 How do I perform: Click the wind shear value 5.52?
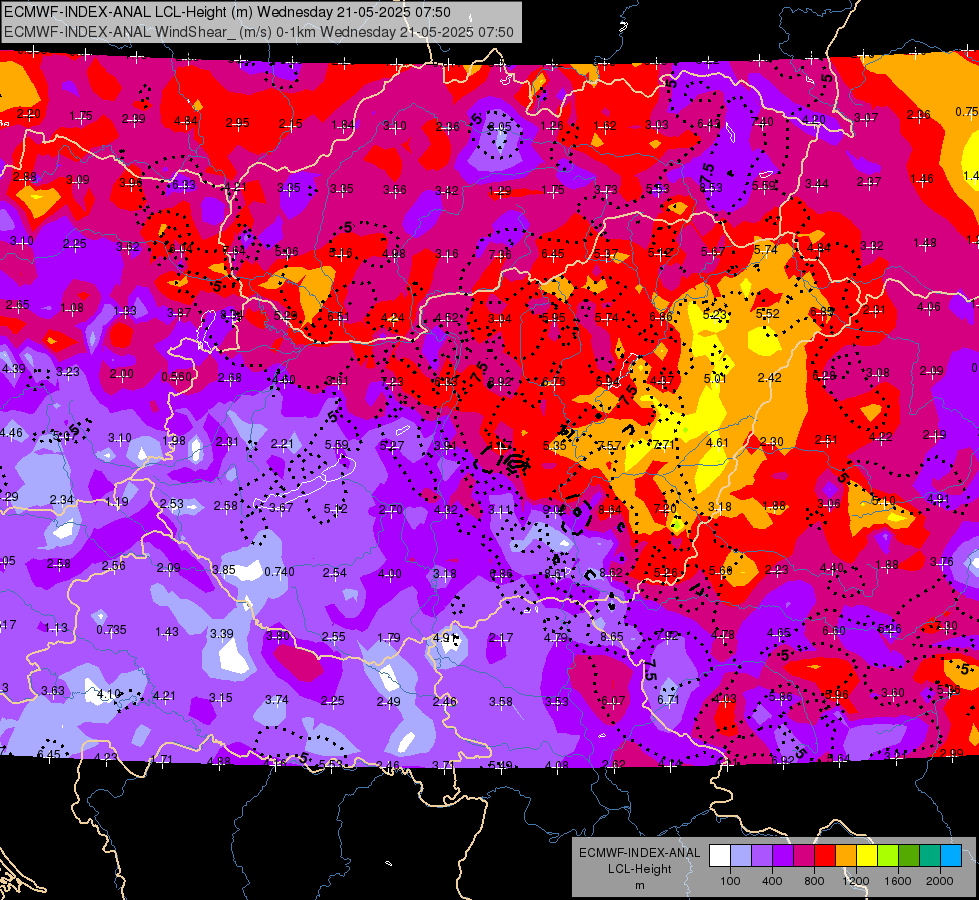click(767, 314)
